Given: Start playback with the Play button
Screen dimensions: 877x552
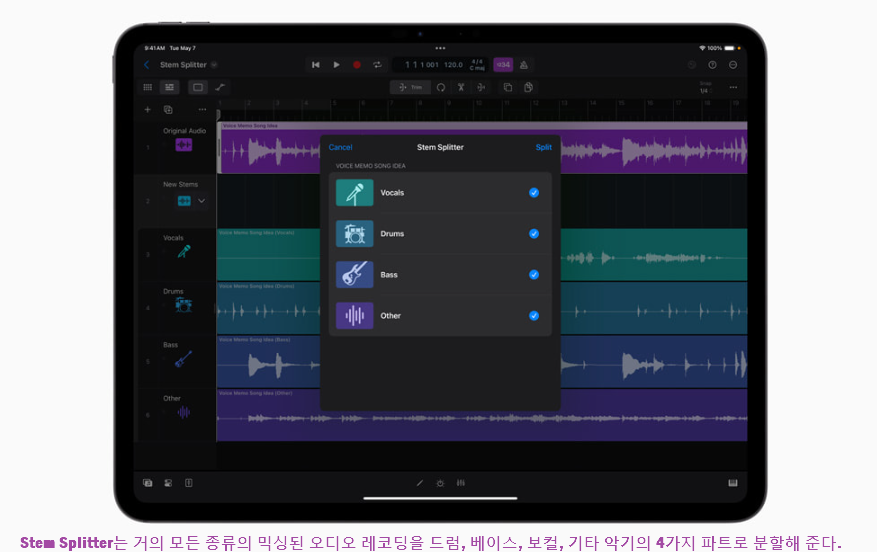Looking at the screenshot, I should [x=336, y=65].
